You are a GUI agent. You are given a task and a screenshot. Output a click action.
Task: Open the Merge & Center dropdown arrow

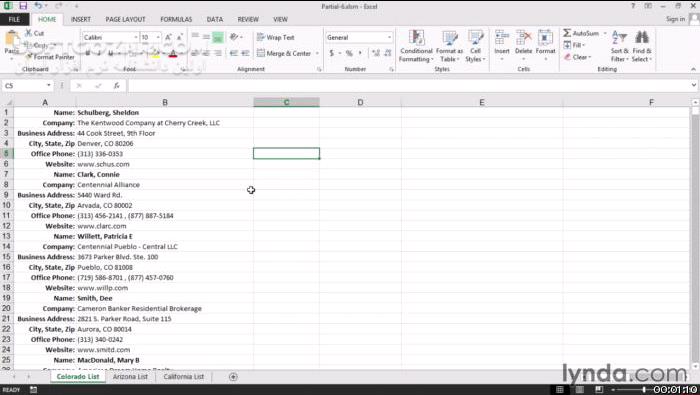(317, 53)
